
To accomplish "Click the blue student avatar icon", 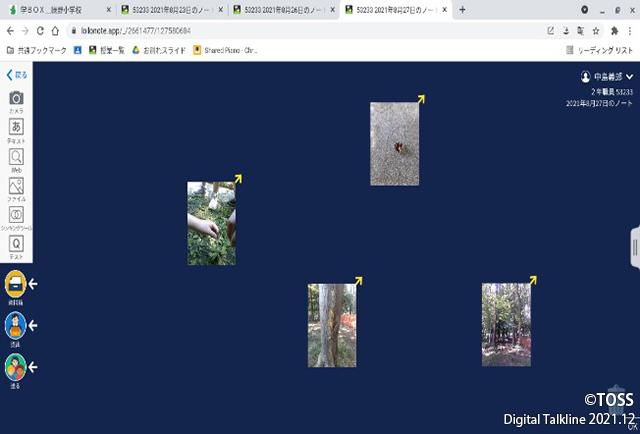I will [x=15, y=325].
